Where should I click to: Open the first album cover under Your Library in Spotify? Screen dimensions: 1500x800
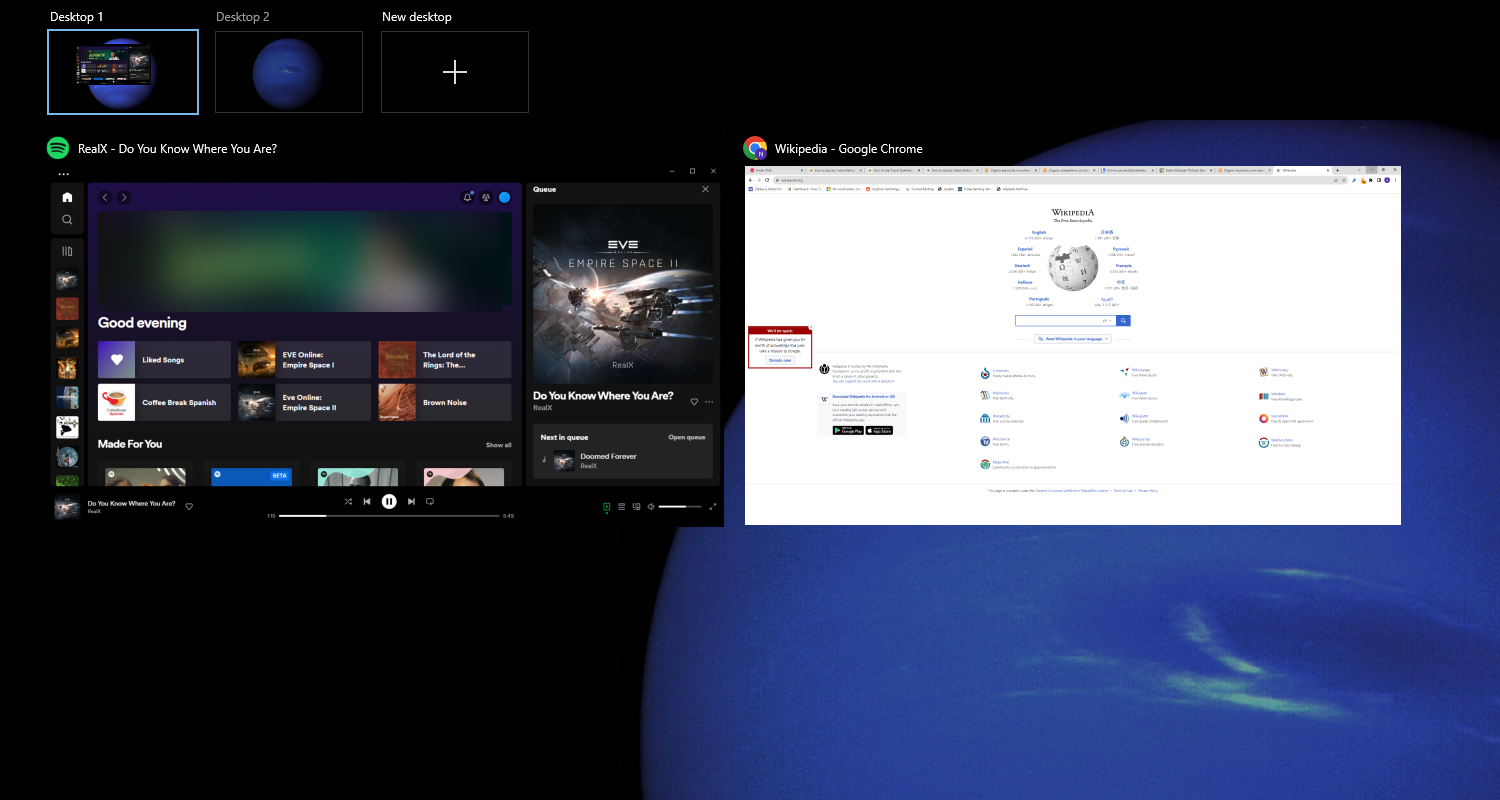click(x=67, y=281)
